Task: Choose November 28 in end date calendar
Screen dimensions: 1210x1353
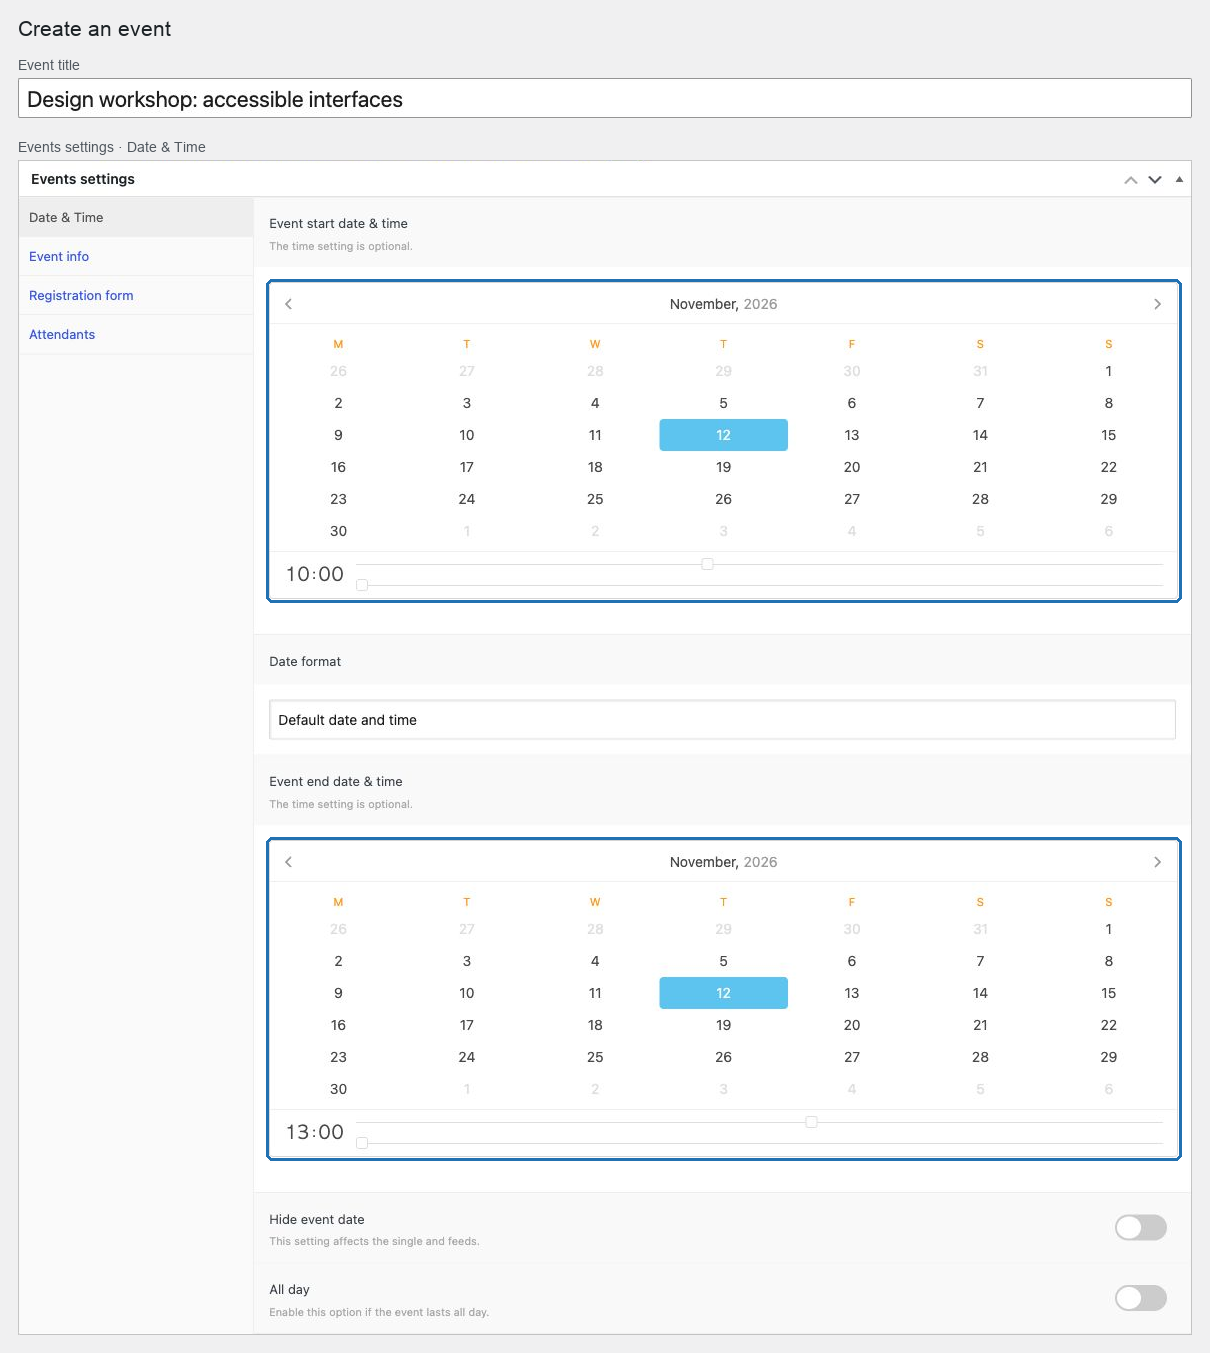Action: (980, 1057)
